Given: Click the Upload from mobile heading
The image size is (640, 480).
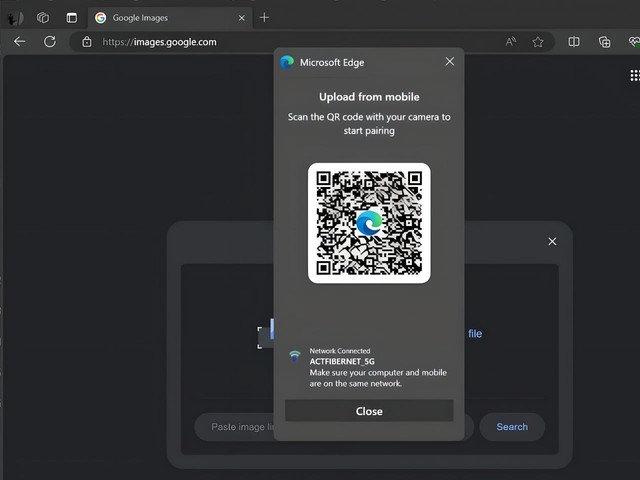Looking at the screenshot, I should 369,97.
